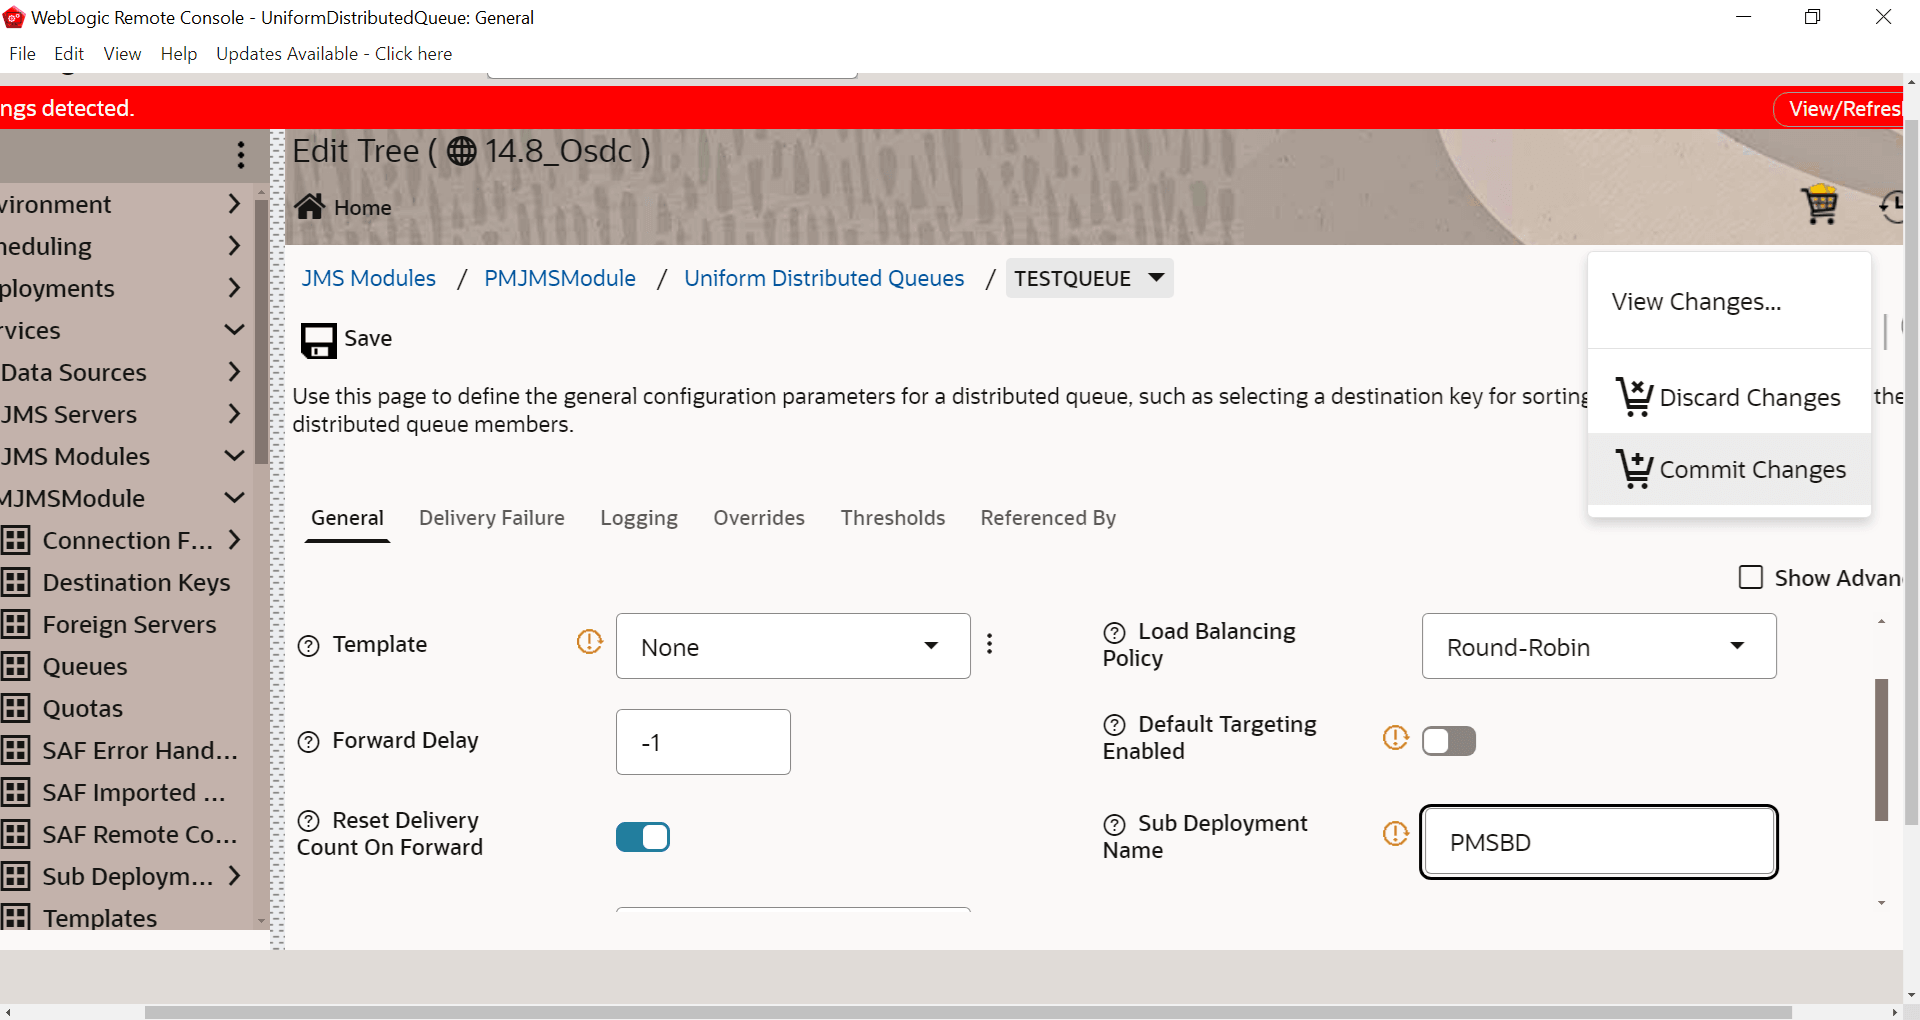This screenshot has width=1920, height=1020.
Task: Click the Quotas grid icon
Action: (x=16, y=708)
